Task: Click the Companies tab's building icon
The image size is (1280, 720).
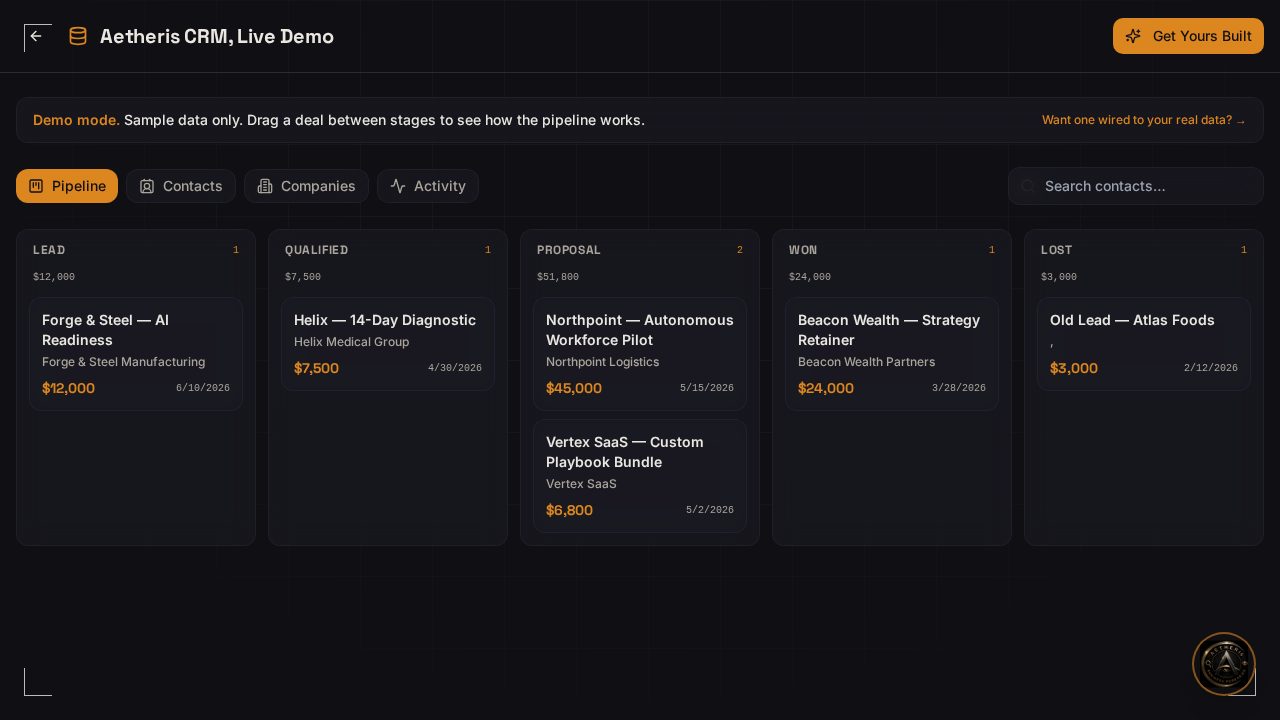Action: point(265,186)
